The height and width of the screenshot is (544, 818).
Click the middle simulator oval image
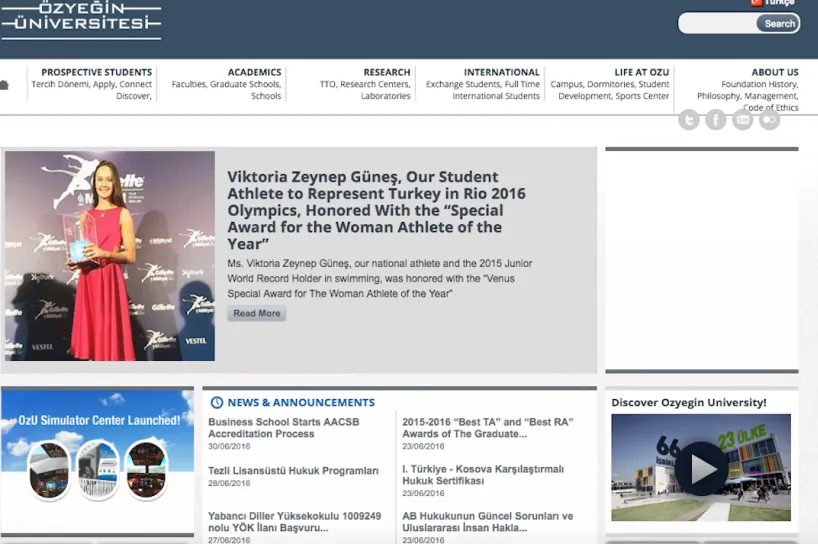98,469
